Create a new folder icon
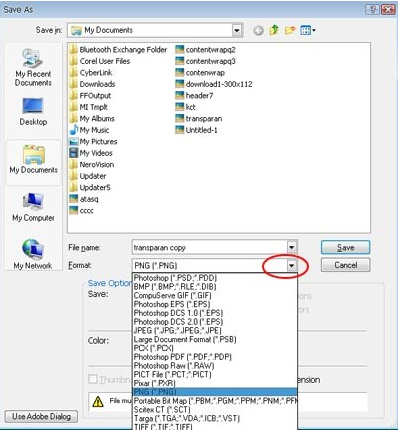This screenshot has height=431, width=398. point(290,31)
